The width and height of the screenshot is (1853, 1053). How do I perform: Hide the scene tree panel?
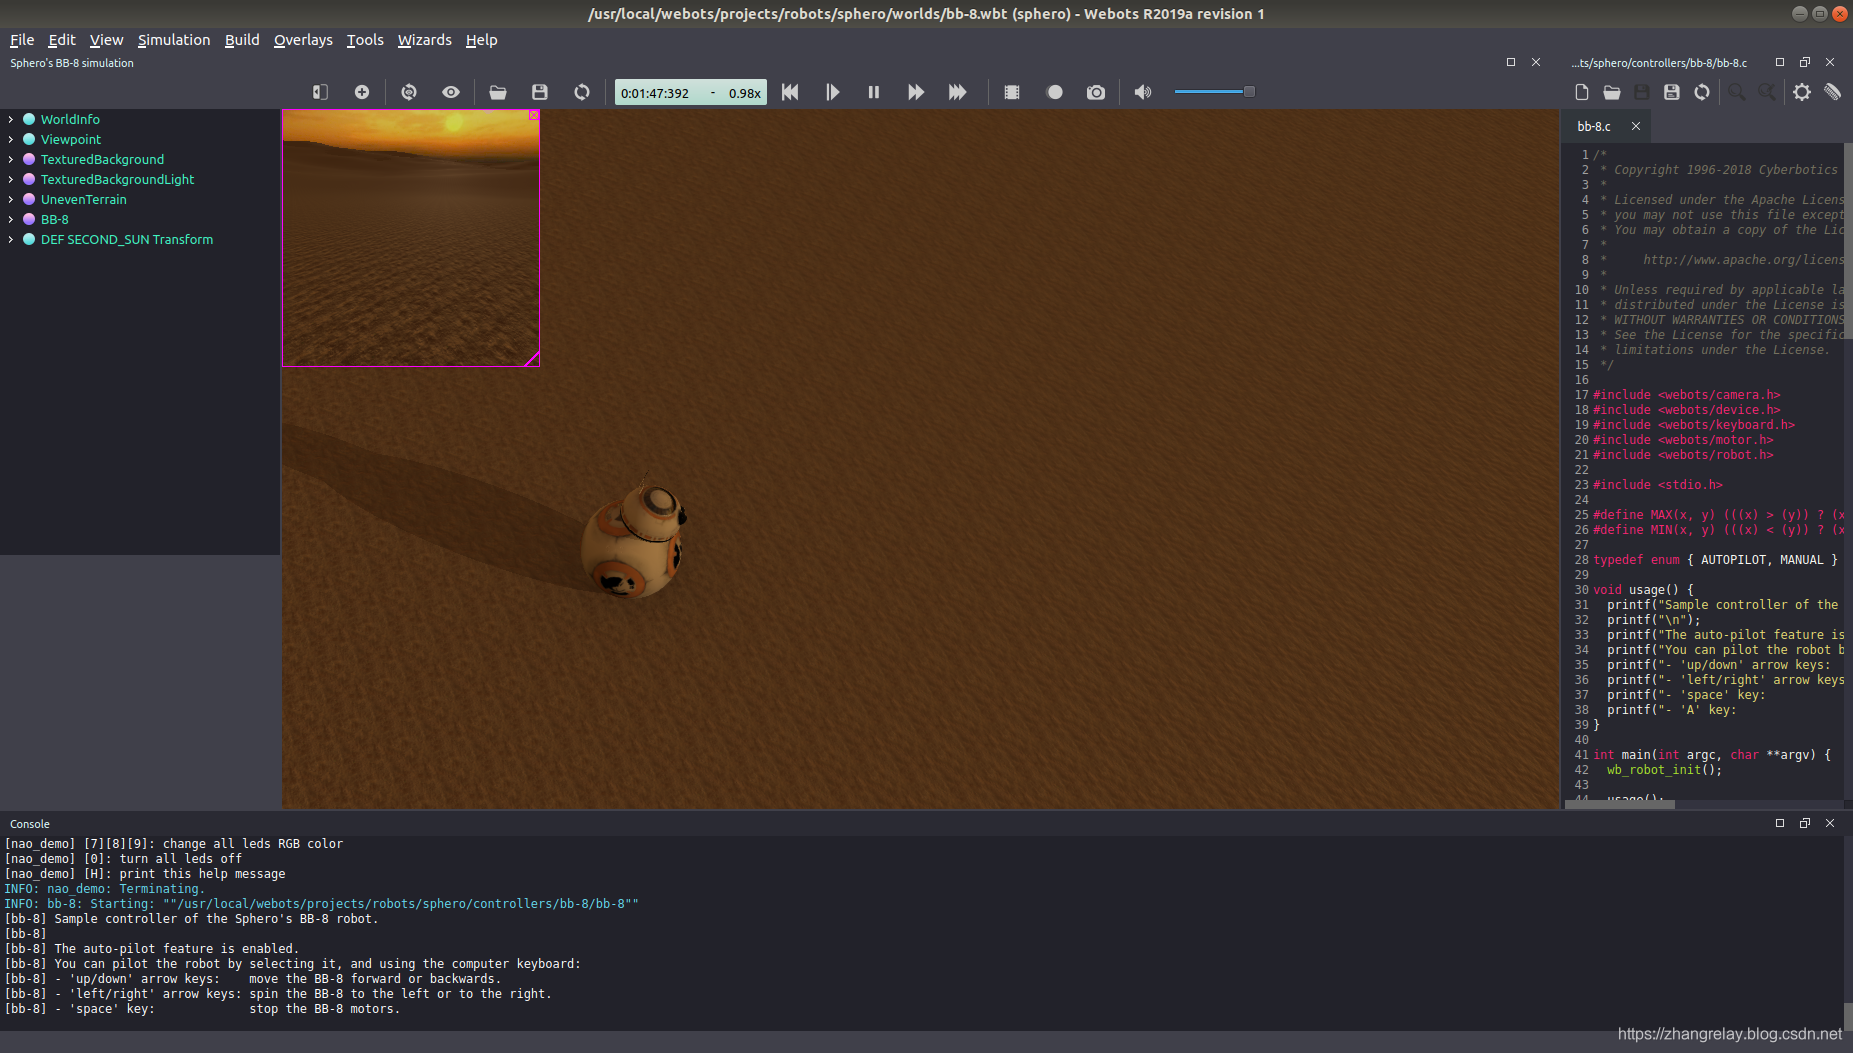(x=320, y=92)
